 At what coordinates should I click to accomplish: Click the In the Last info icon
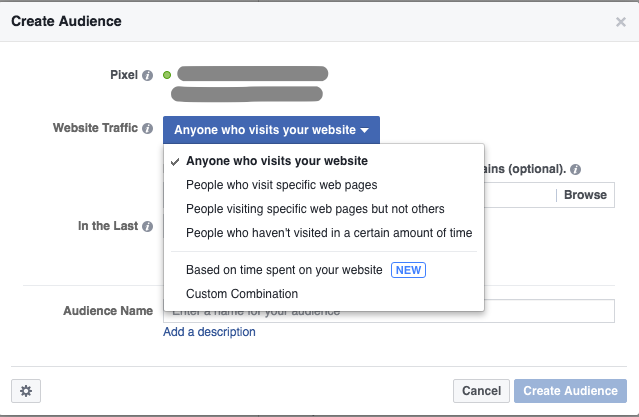point(148,227)
